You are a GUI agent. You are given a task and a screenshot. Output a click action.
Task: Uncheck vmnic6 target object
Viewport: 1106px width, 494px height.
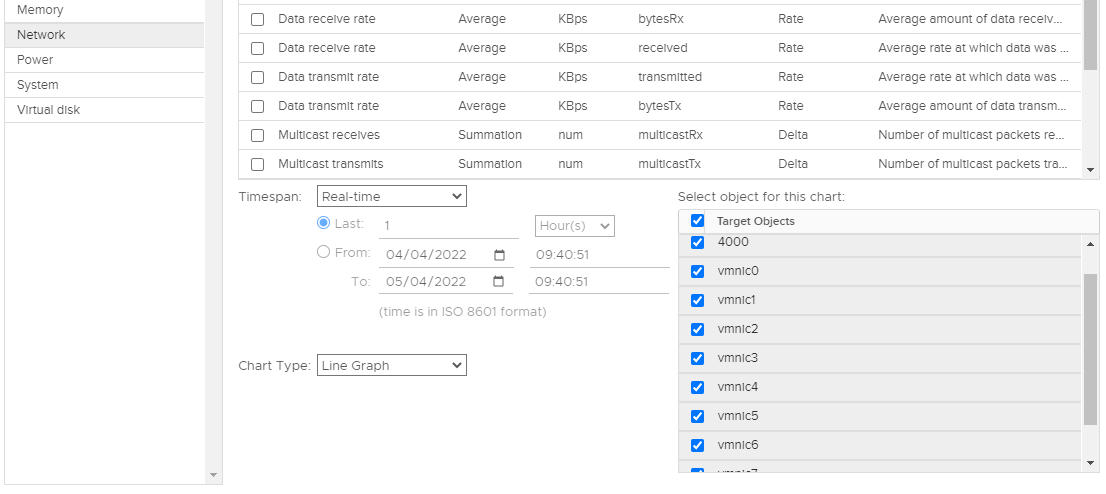pyautogui.click(x=698, y=445)
